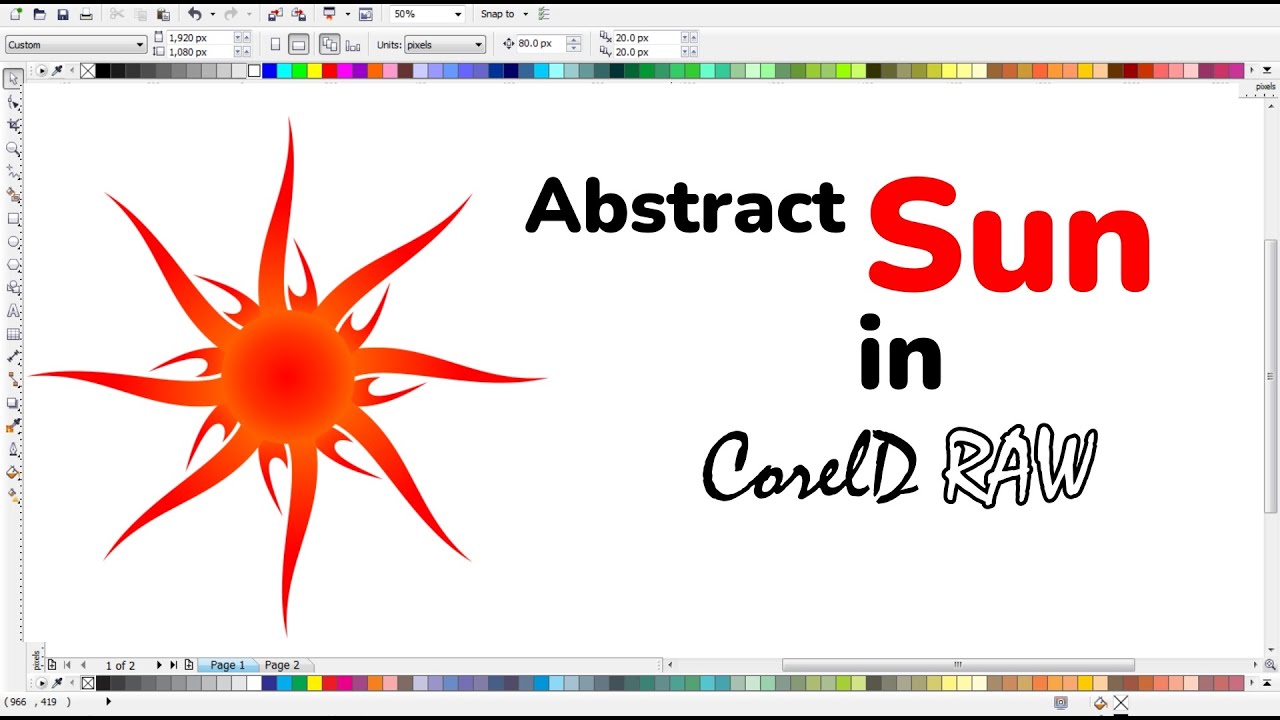This screenshot has height=720, width=1280.
Task: Pick the black swatch in top palette
Action: [103, 71]
